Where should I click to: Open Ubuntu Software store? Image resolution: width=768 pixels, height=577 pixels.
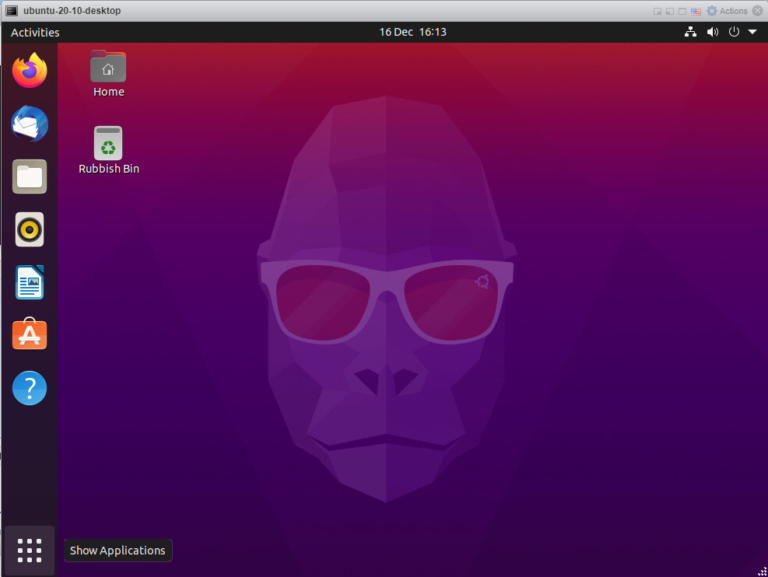coord(29,334)
